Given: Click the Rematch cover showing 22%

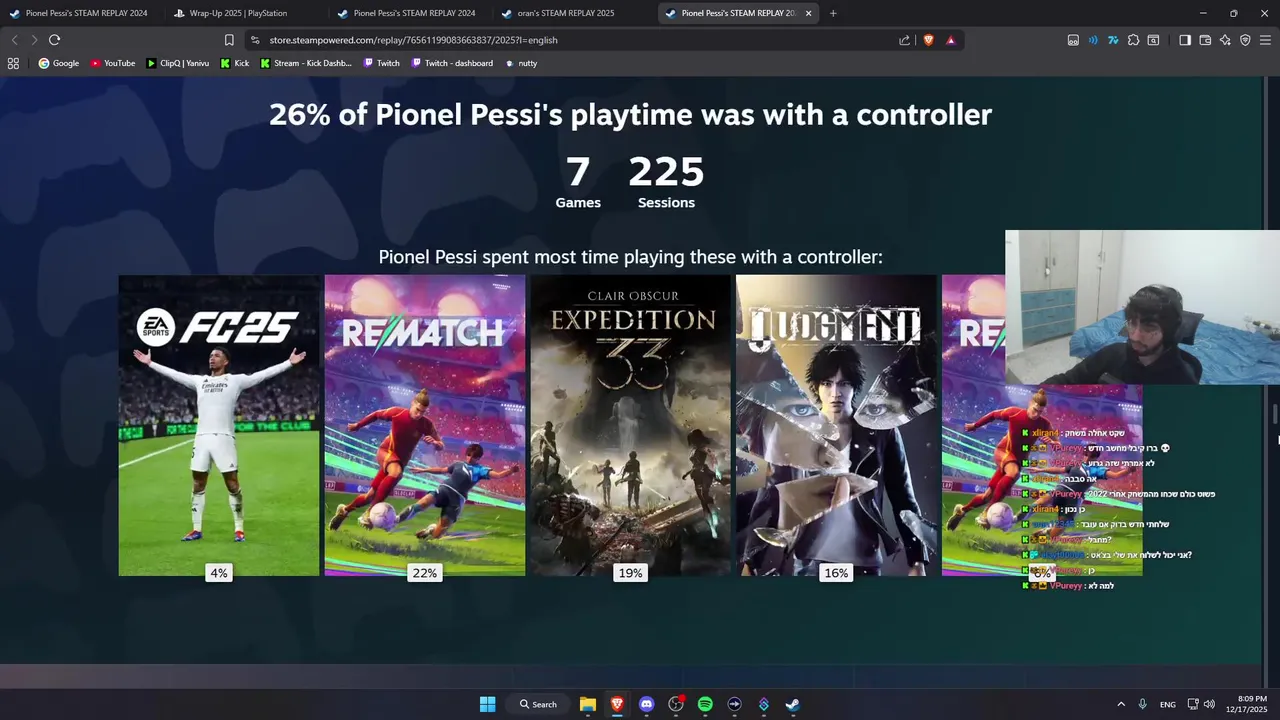Looking at the screenshot, I should 425,425.
